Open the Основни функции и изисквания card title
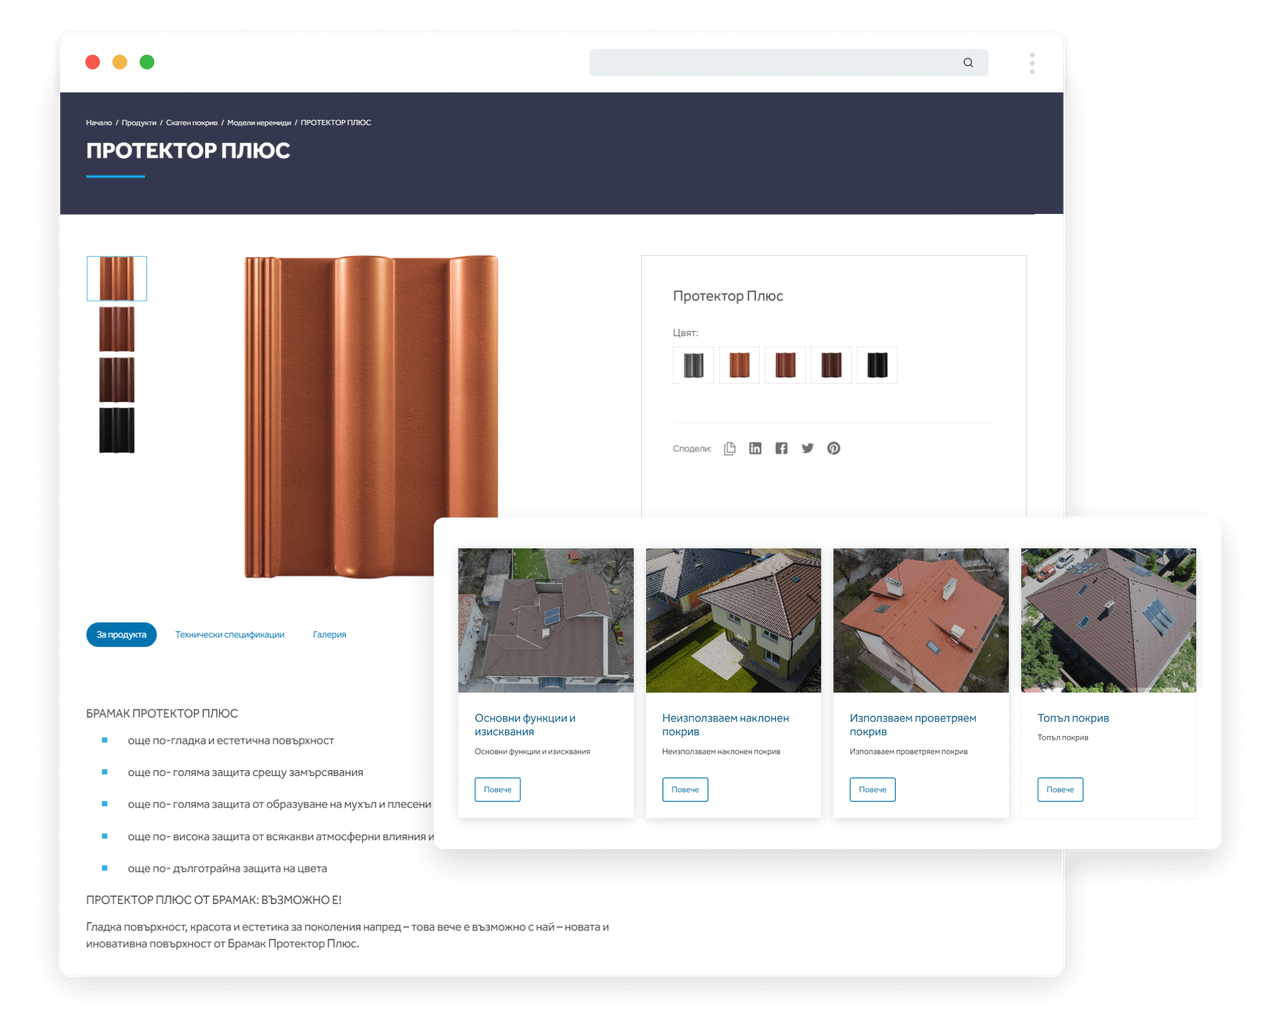This screenshot has height=1009, width=1280. tap(525, 725)
